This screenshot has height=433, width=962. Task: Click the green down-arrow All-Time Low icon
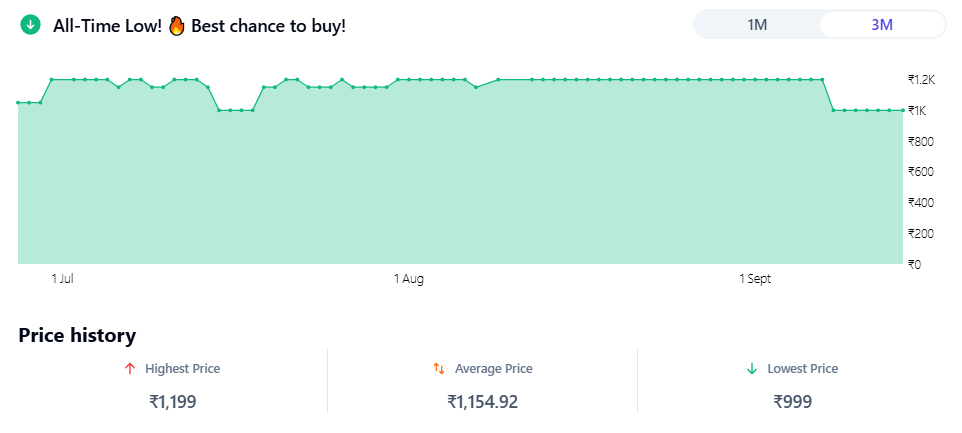[30, 25]
